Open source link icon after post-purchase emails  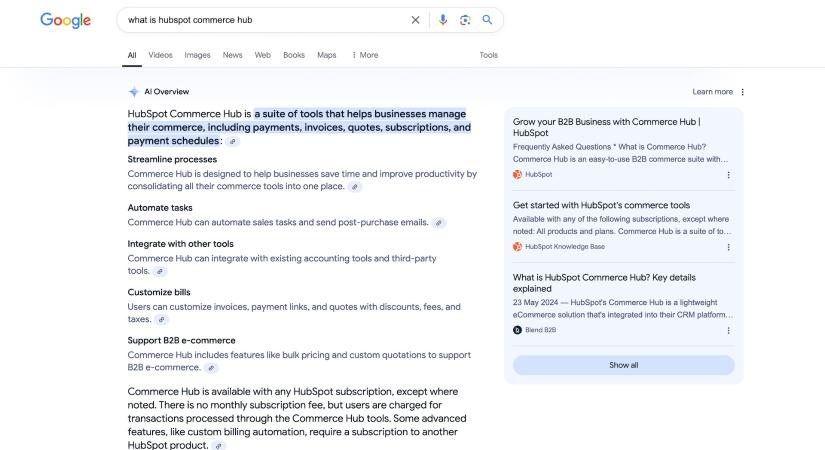(x=438, y=223)
